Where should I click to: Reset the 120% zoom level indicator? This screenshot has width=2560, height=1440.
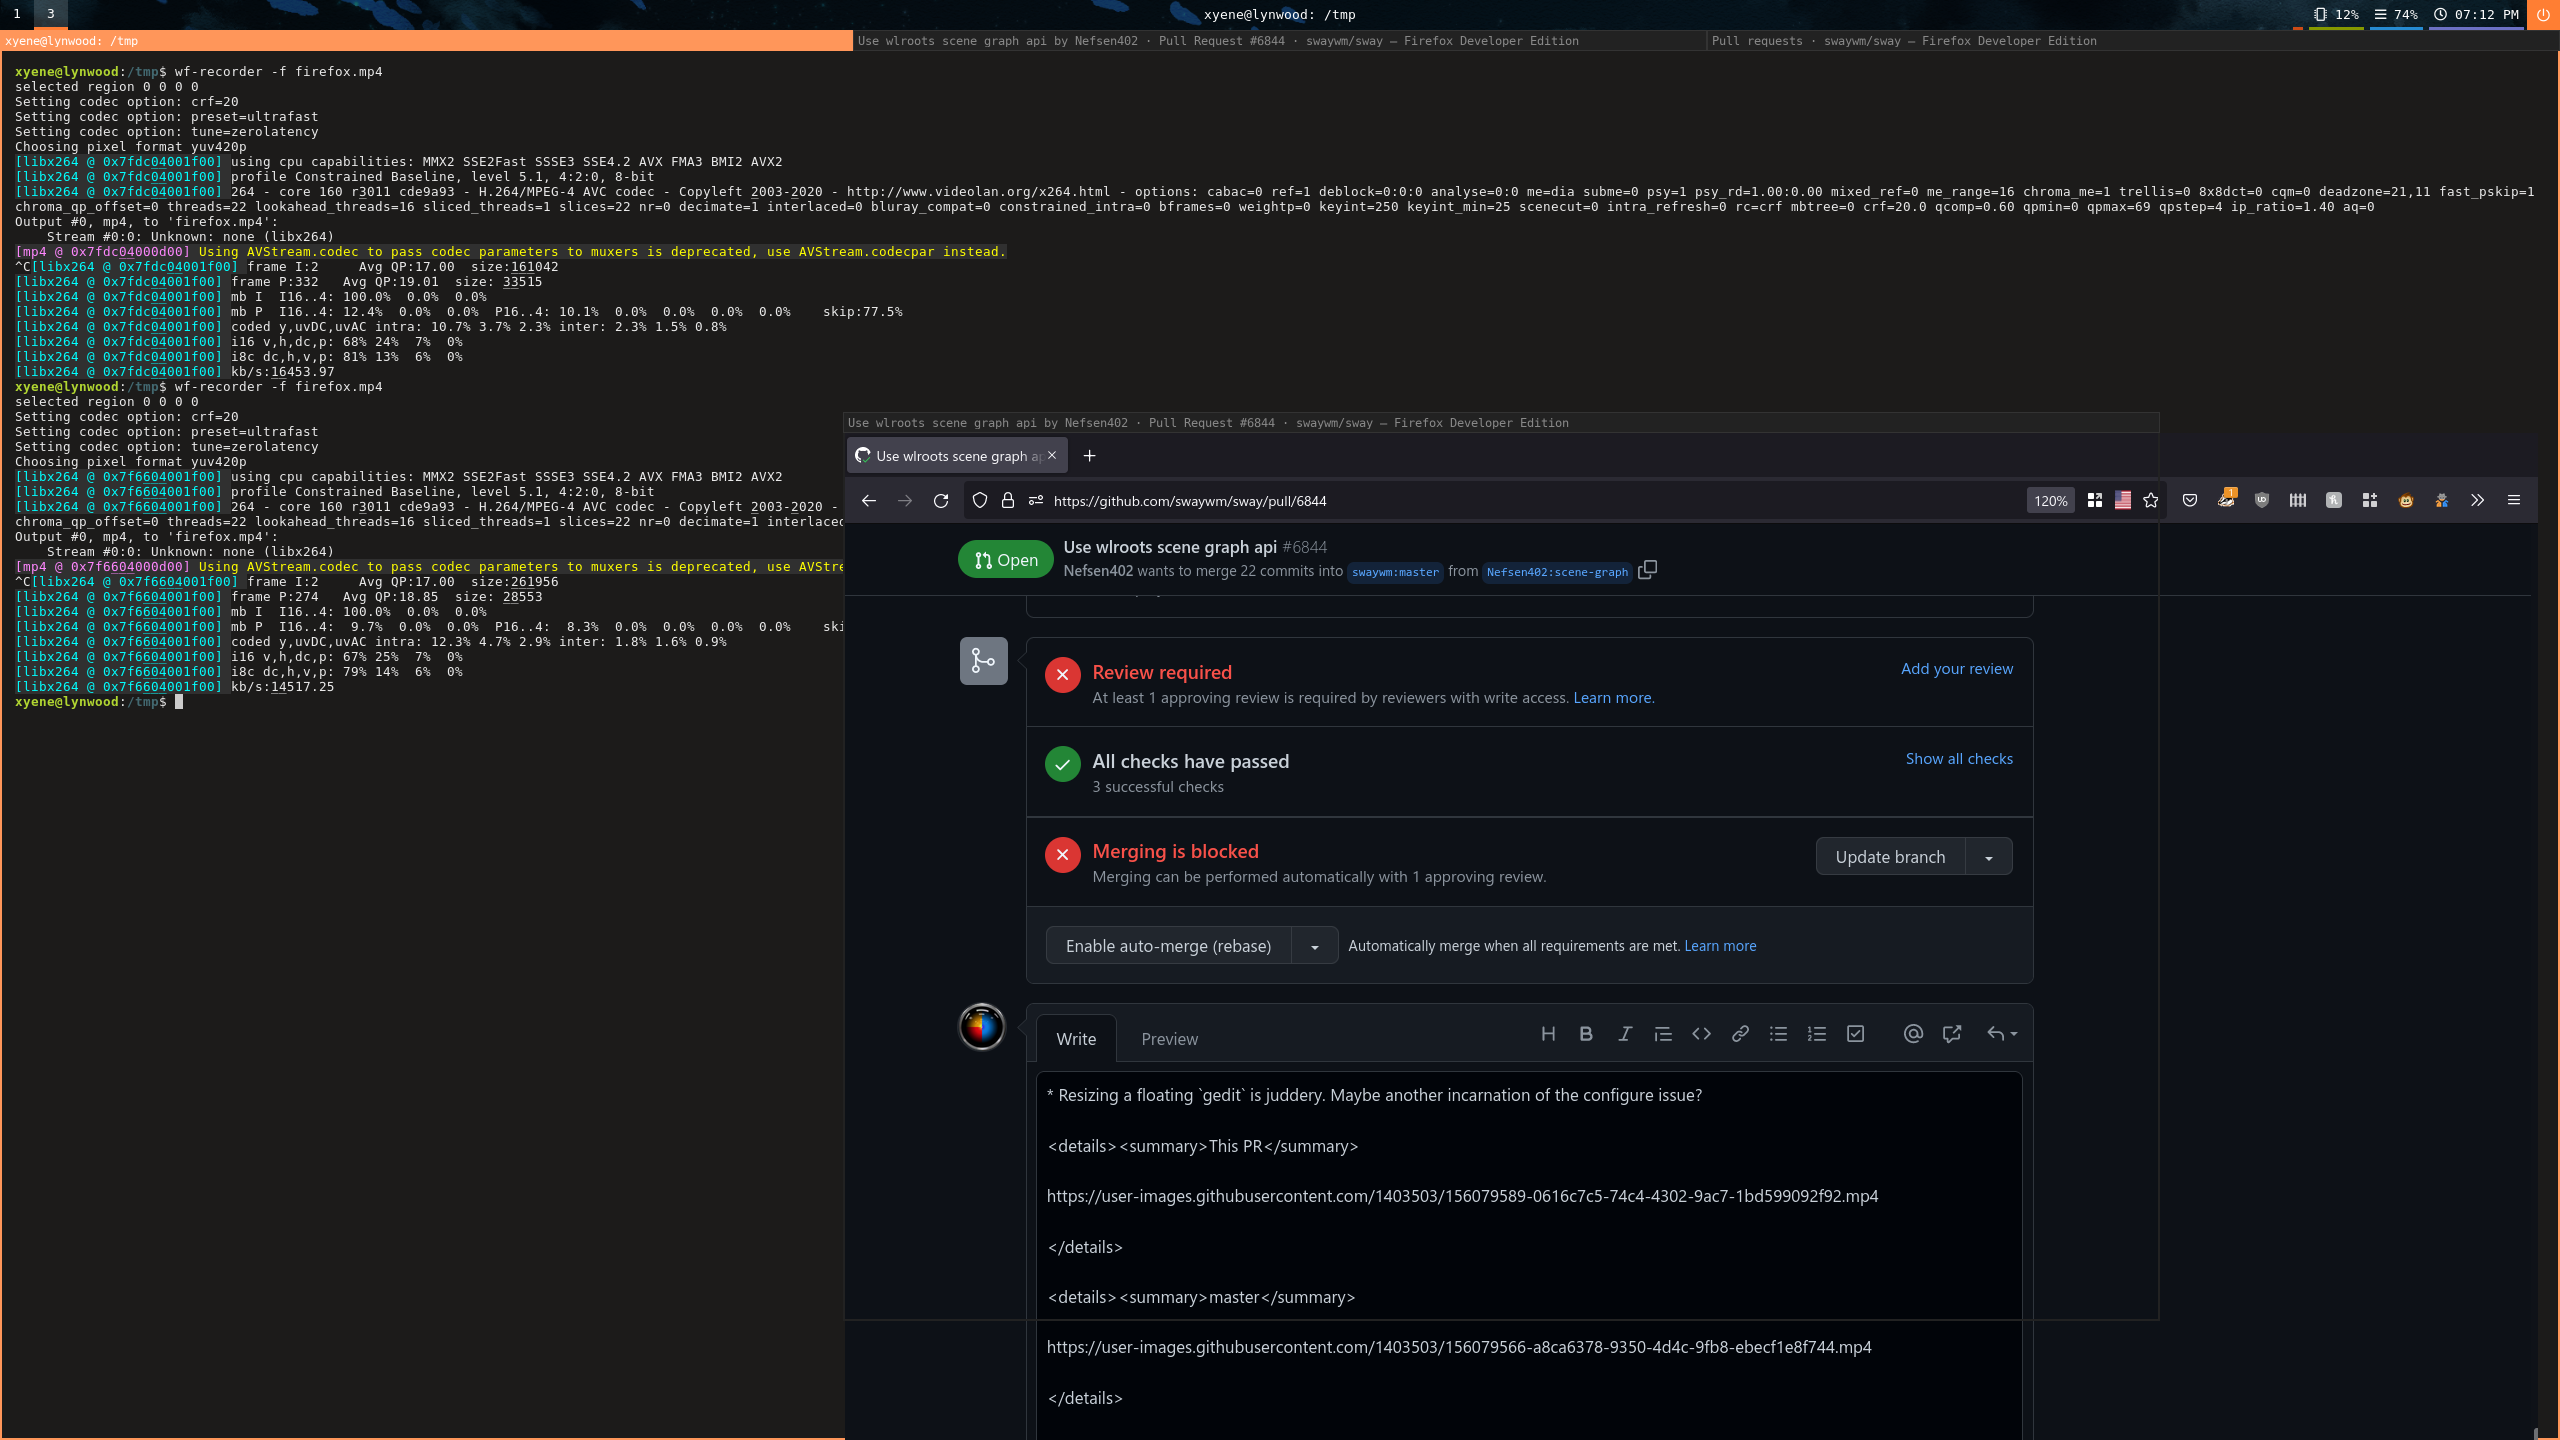(x=2050, y=501)
